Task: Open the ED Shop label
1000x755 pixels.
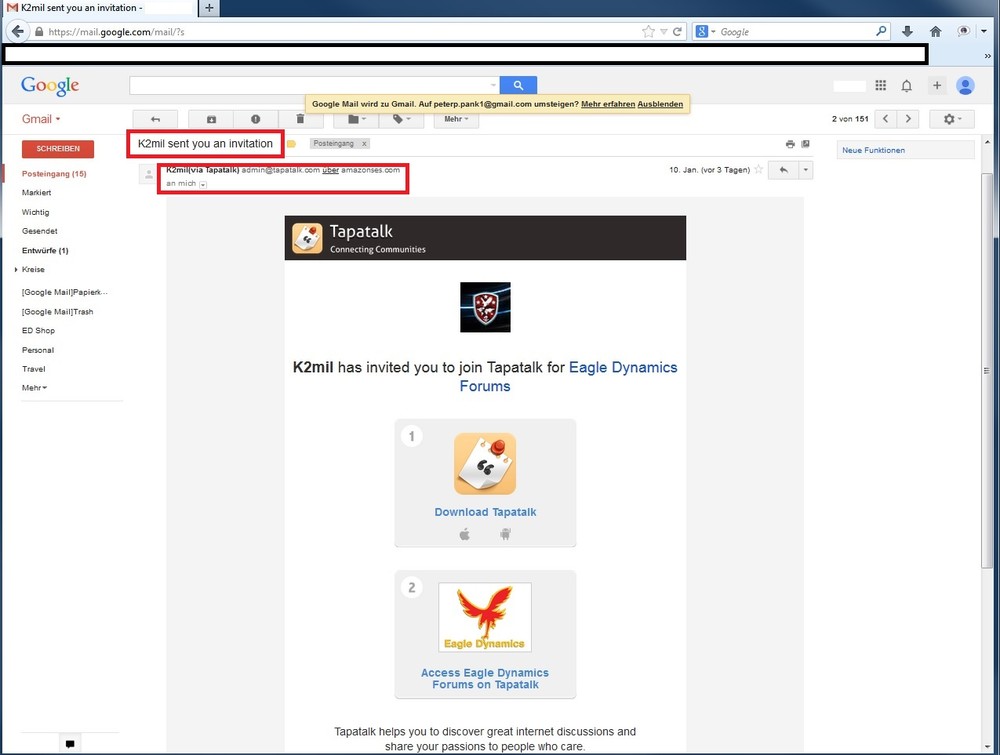Action: click(x=38, y=330)
